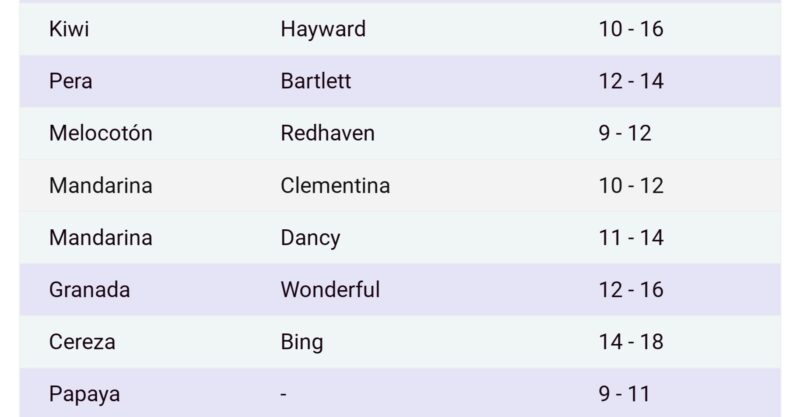Screen dimensions: 800x417
Task: Select the Hayward variety cell
Action: (323, 29)
